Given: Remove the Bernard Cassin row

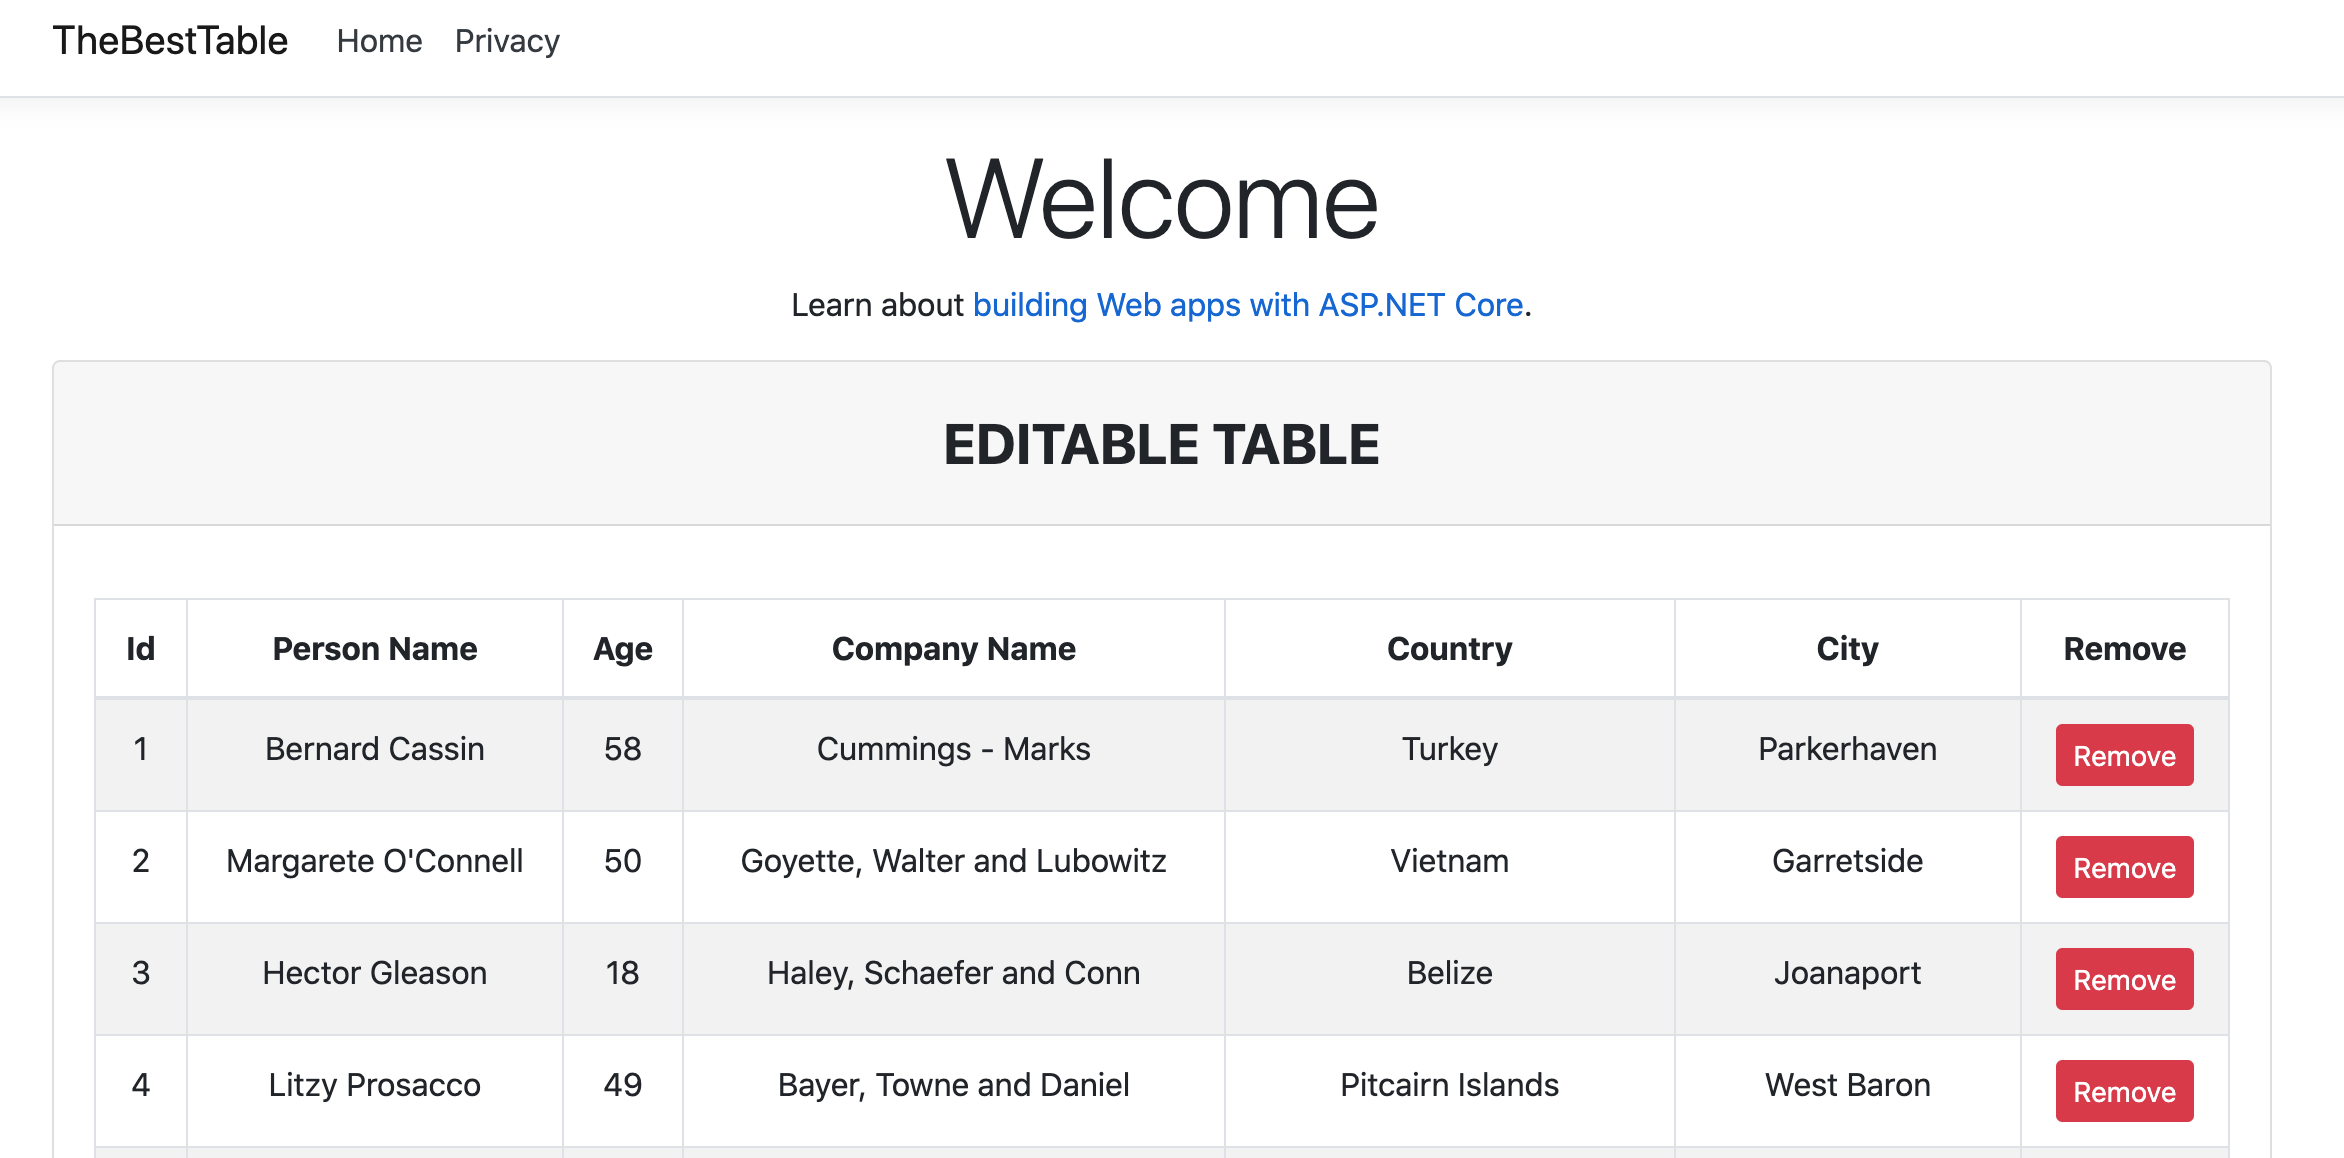Looking at the screenshot, I should pos(2124,755).
